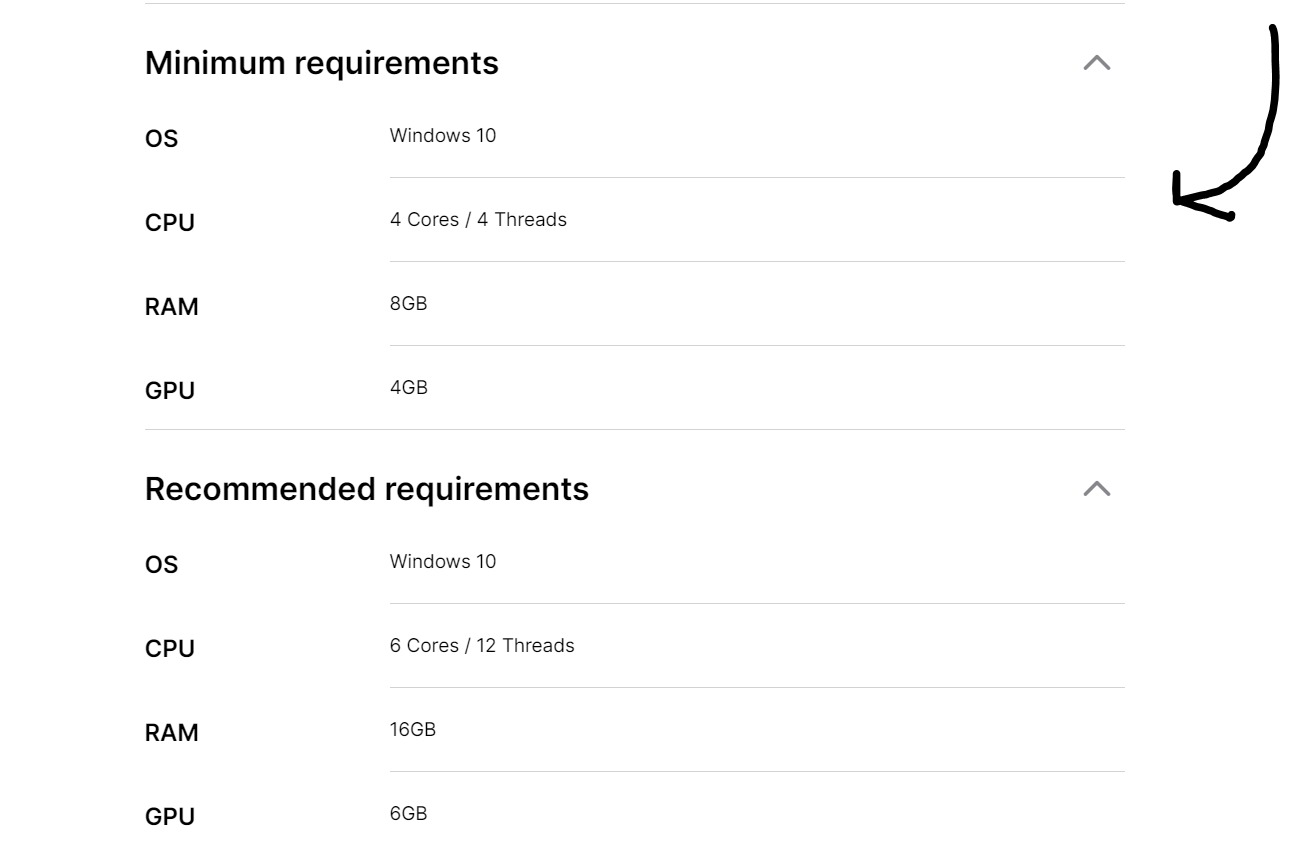Click the 8GB RAM value
The width and height of the screenshot is (1300, 868).
(x=408, y=303)
